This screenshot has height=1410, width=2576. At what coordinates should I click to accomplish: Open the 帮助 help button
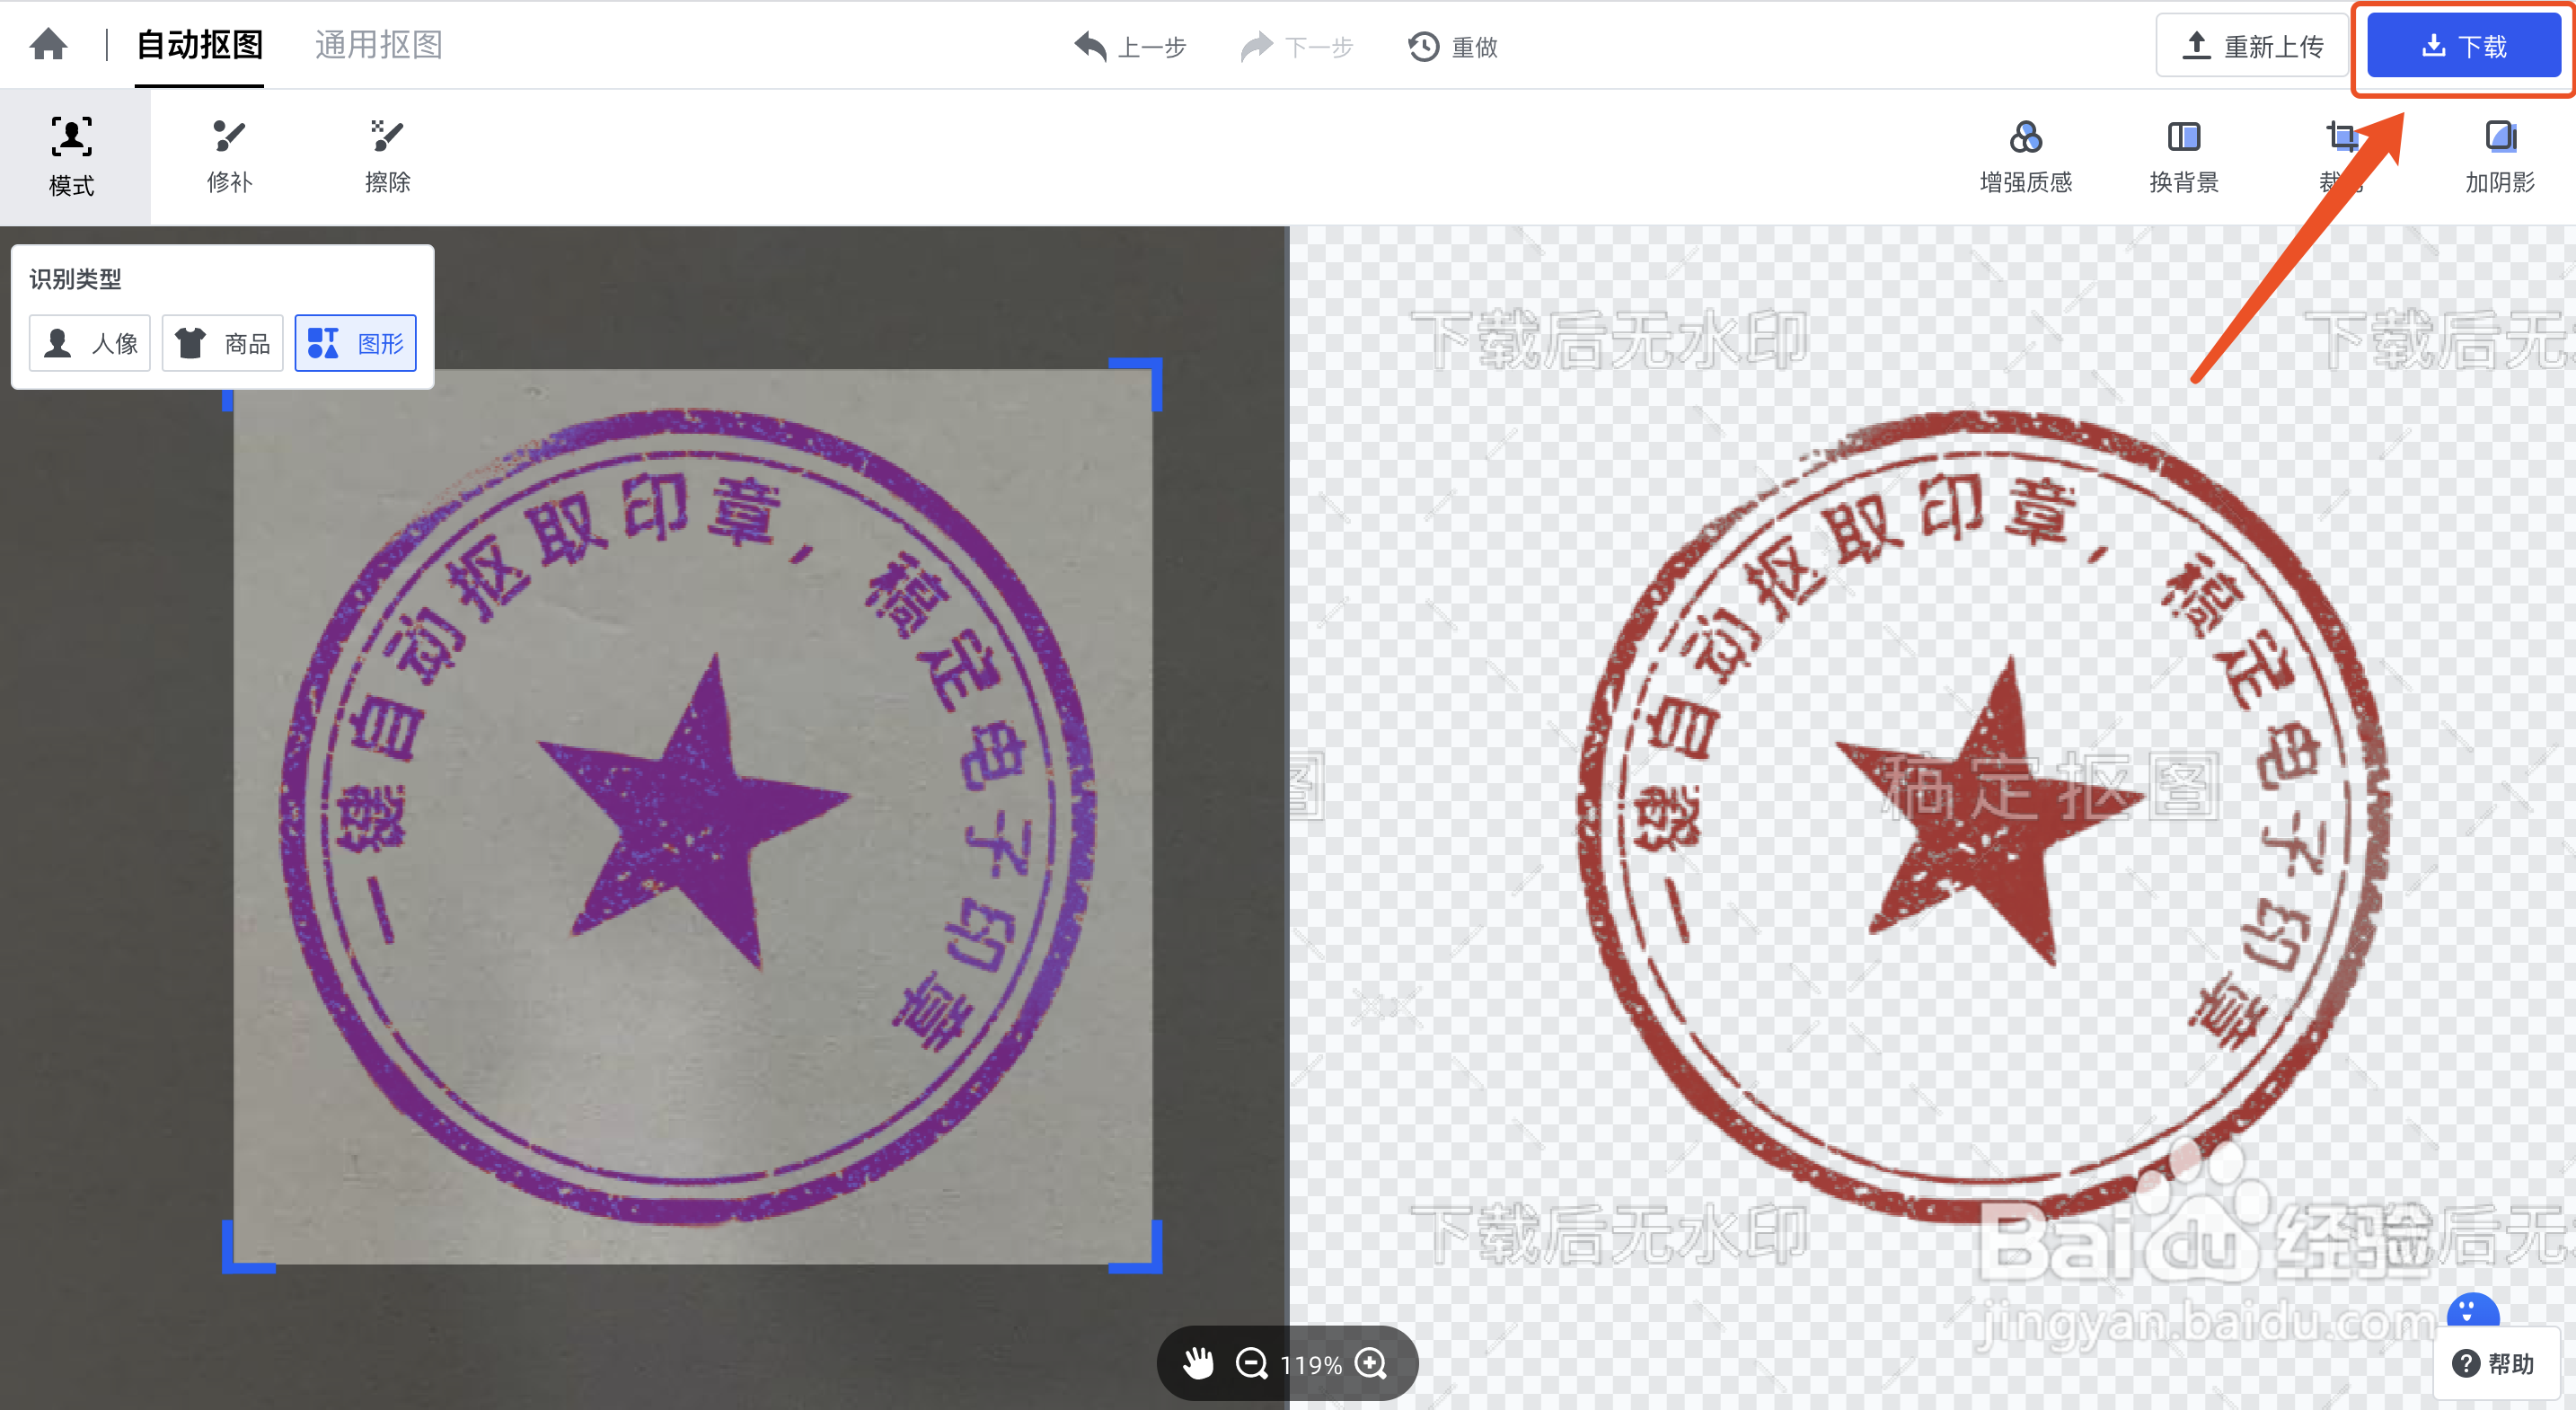2495,1363
